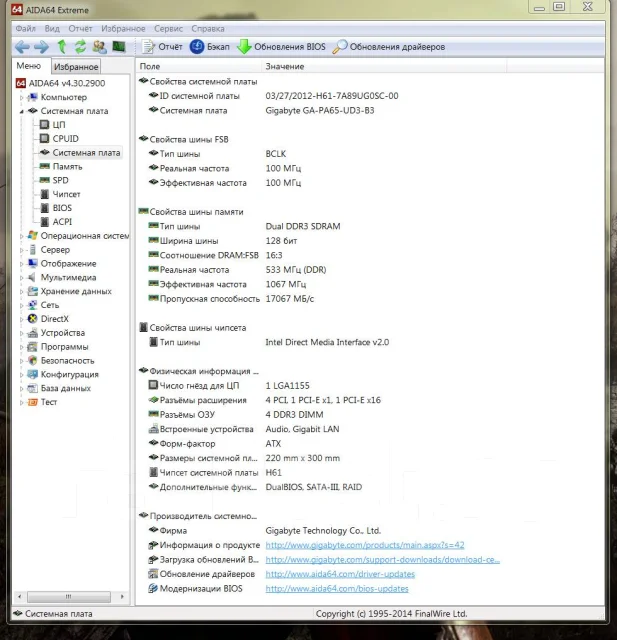
Task: Open the Сервис menu
Action: pos(168,29)
